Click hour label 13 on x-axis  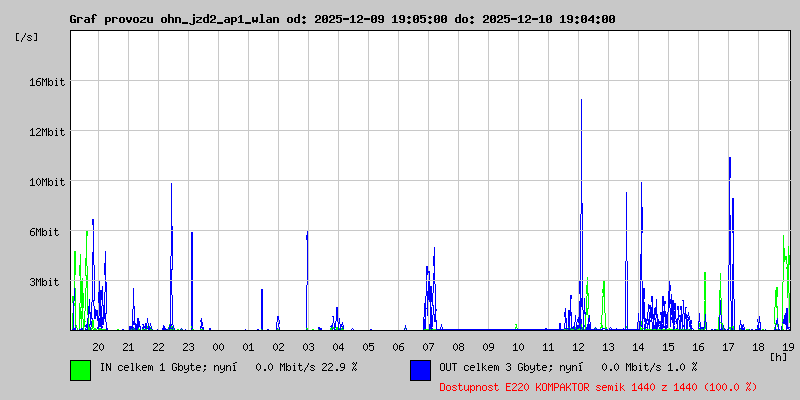(x=609, y=347)
